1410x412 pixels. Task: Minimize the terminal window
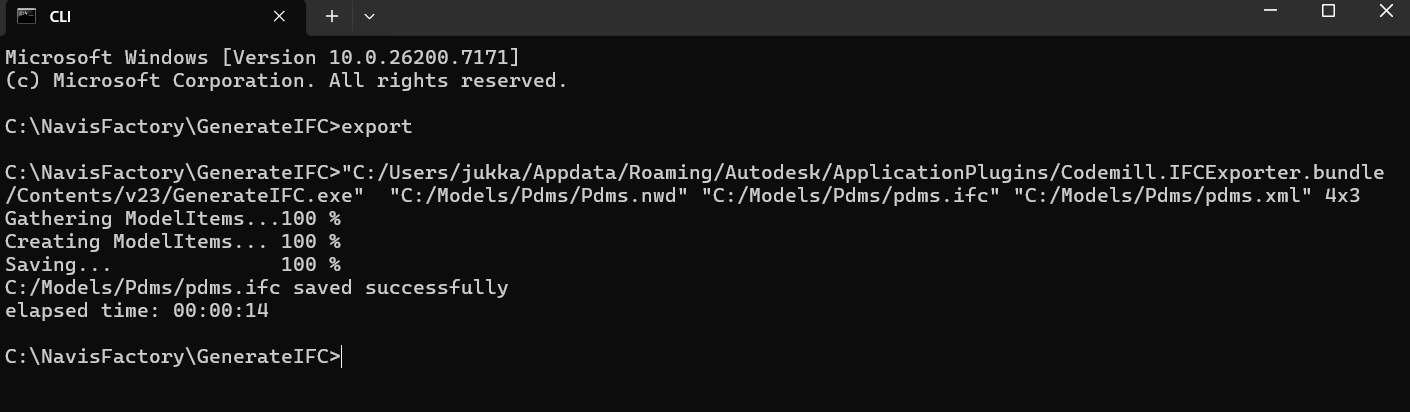[1270, 12]
